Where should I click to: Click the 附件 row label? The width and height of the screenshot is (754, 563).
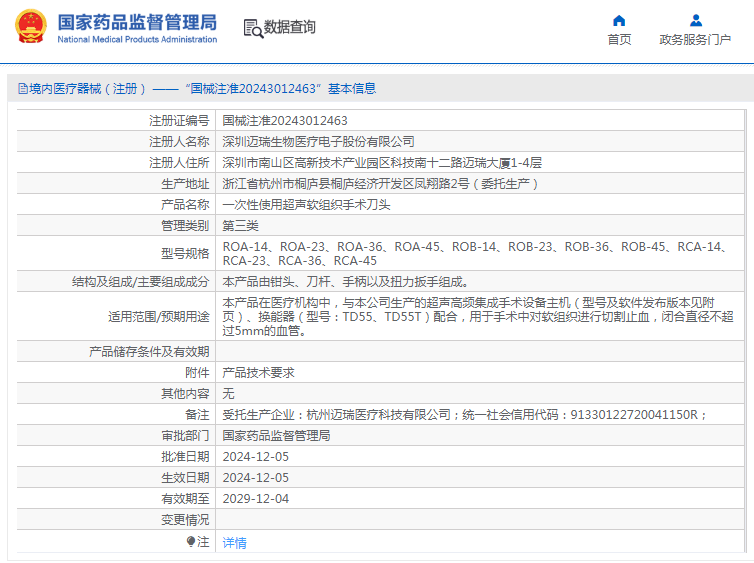click(197, 373)
